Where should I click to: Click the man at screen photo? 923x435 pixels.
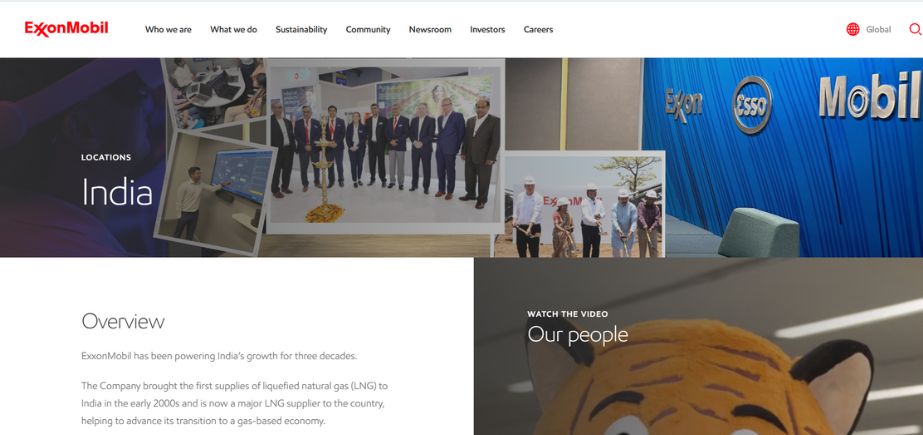[215, 191]
